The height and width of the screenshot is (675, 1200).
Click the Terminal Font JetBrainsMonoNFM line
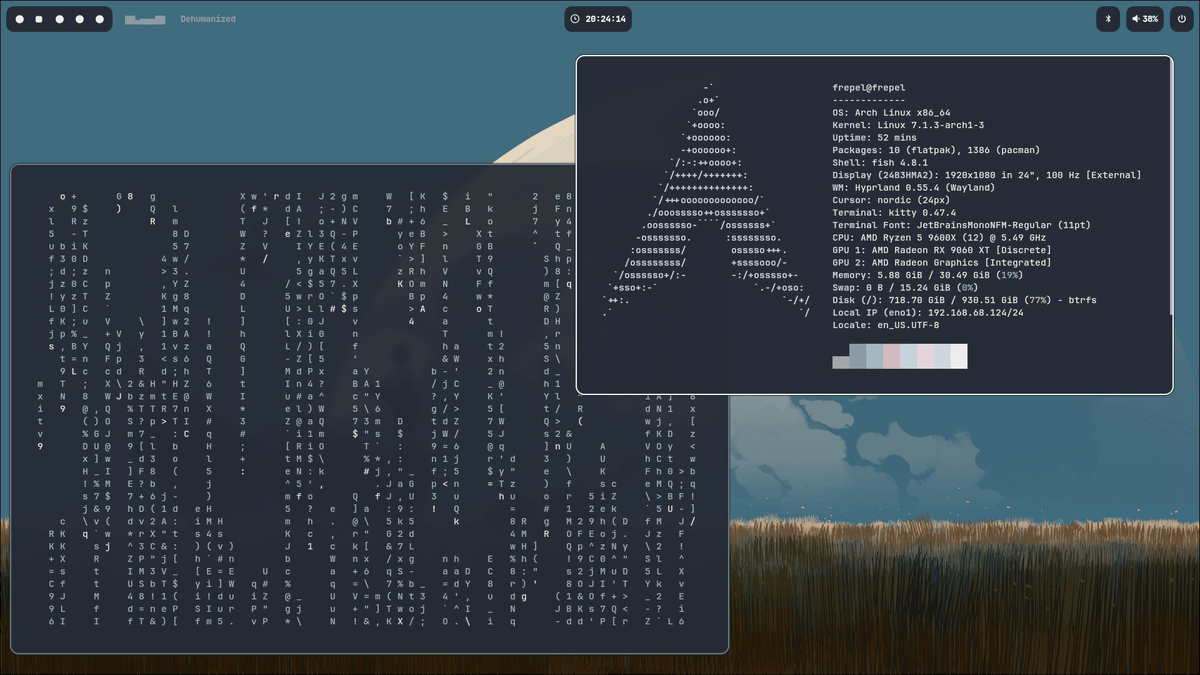click(961, 225)
